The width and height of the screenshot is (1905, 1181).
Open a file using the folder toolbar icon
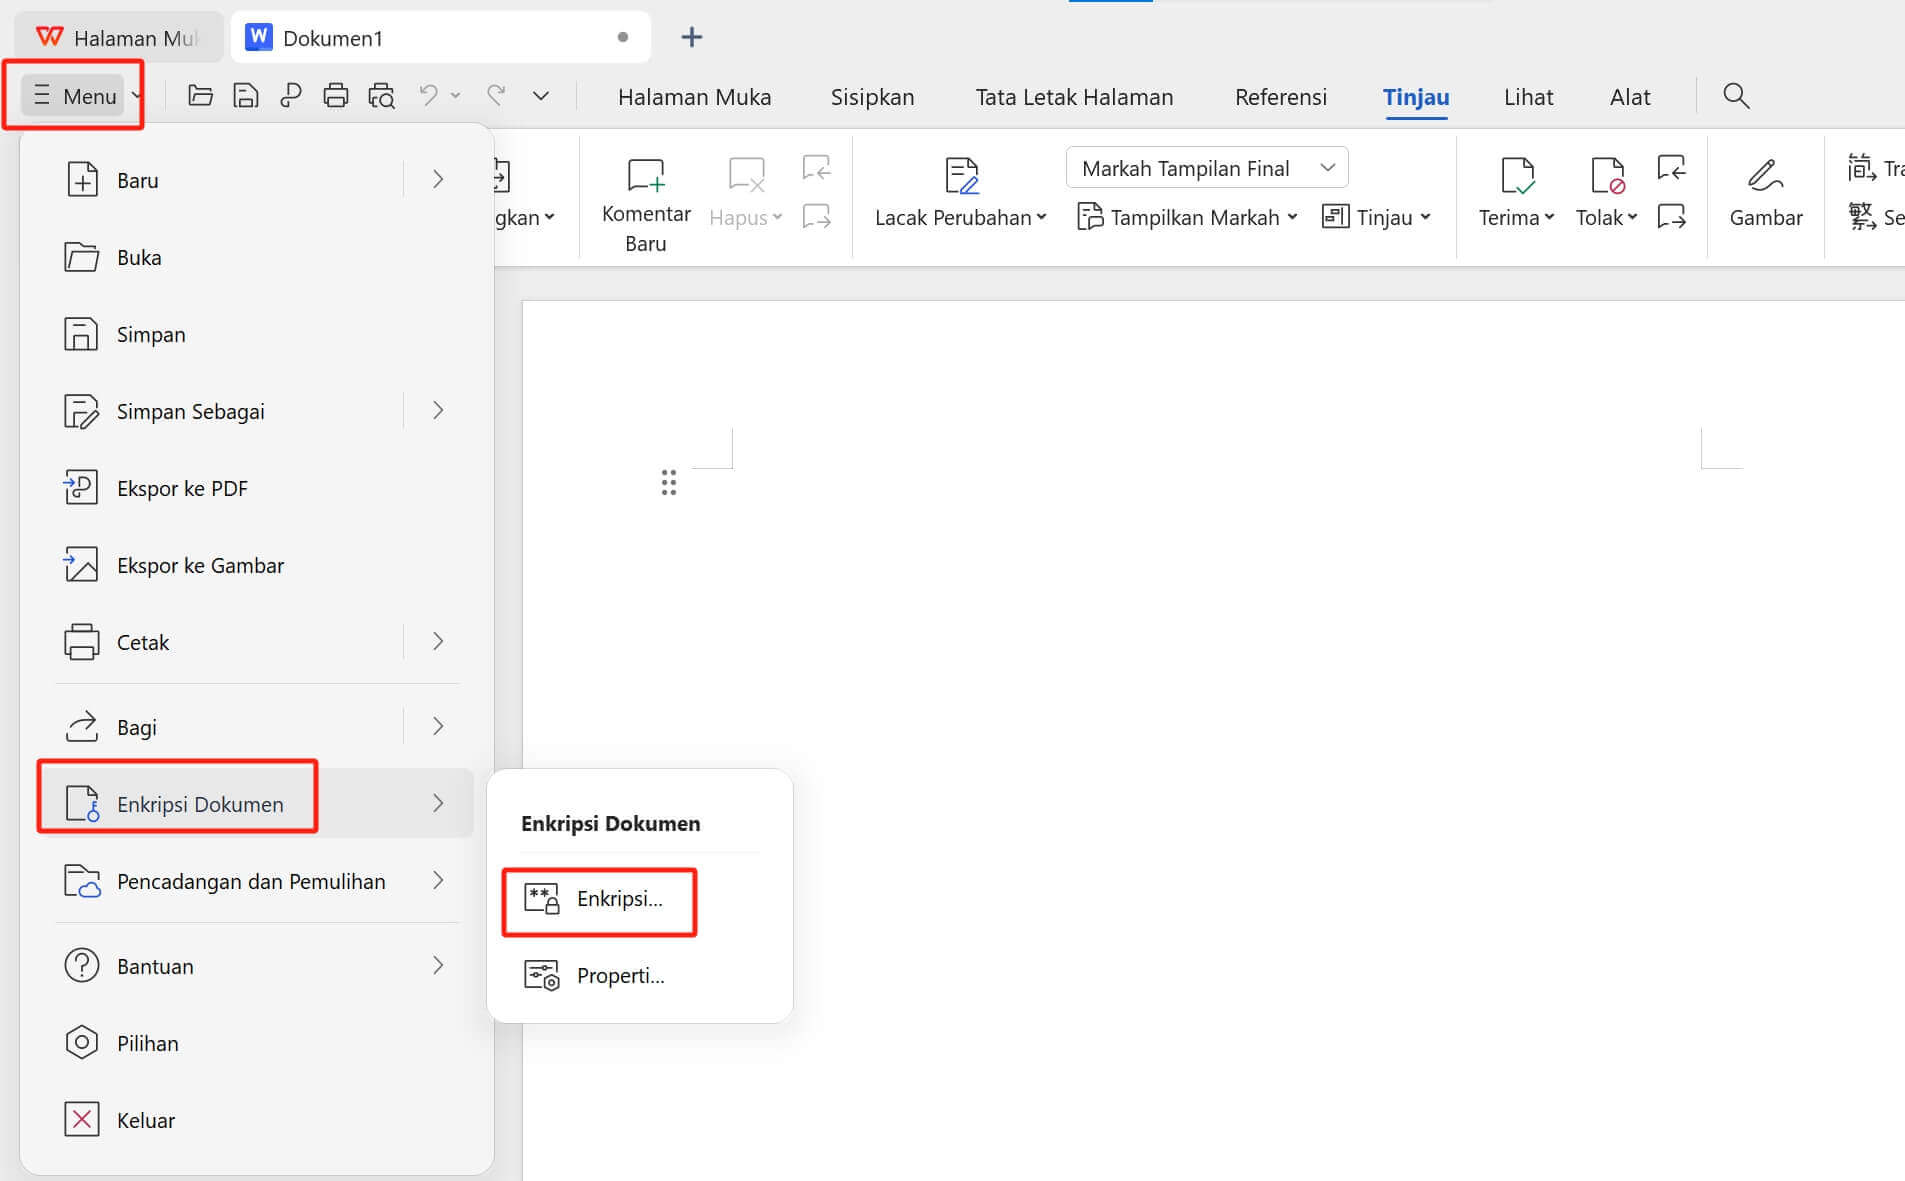[200, 95]
